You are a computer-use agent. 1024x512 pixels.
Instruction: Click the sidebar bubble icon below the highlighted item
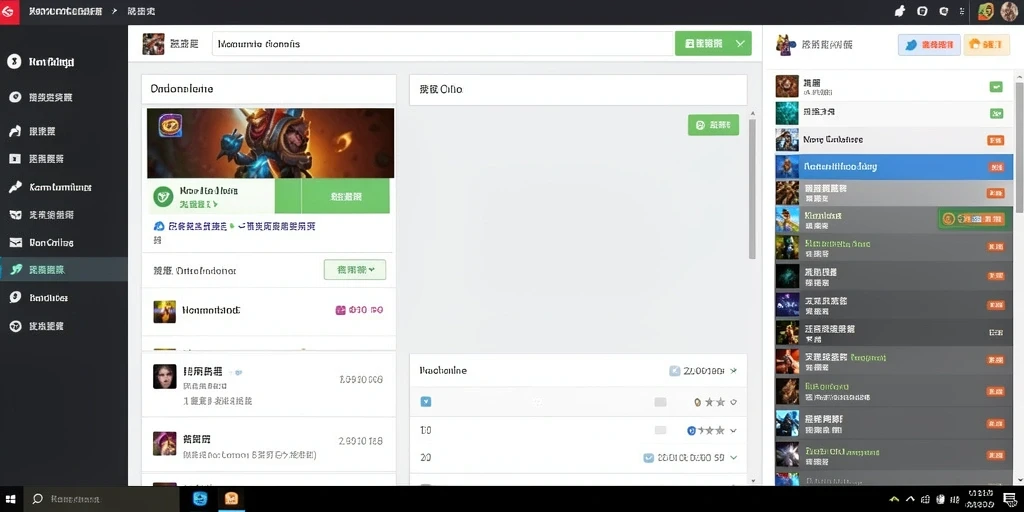tap(15, 298)
